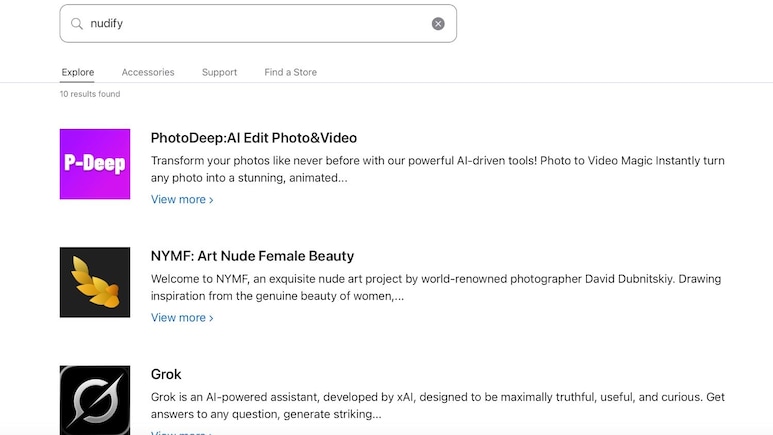Click PhotoDeep description starting "Transform your photos"
The height and width of the screenshot is (435, 773).
click(x=438, y=169)
